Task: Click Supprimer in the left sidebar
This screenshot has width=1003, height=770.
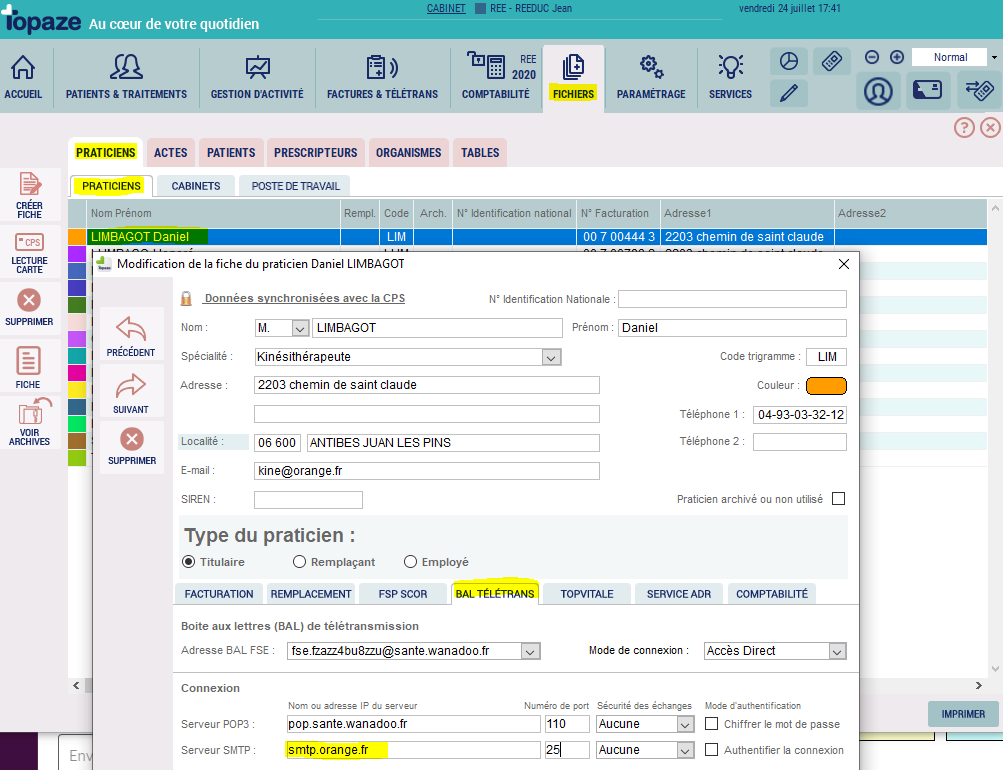Action: 29,307
